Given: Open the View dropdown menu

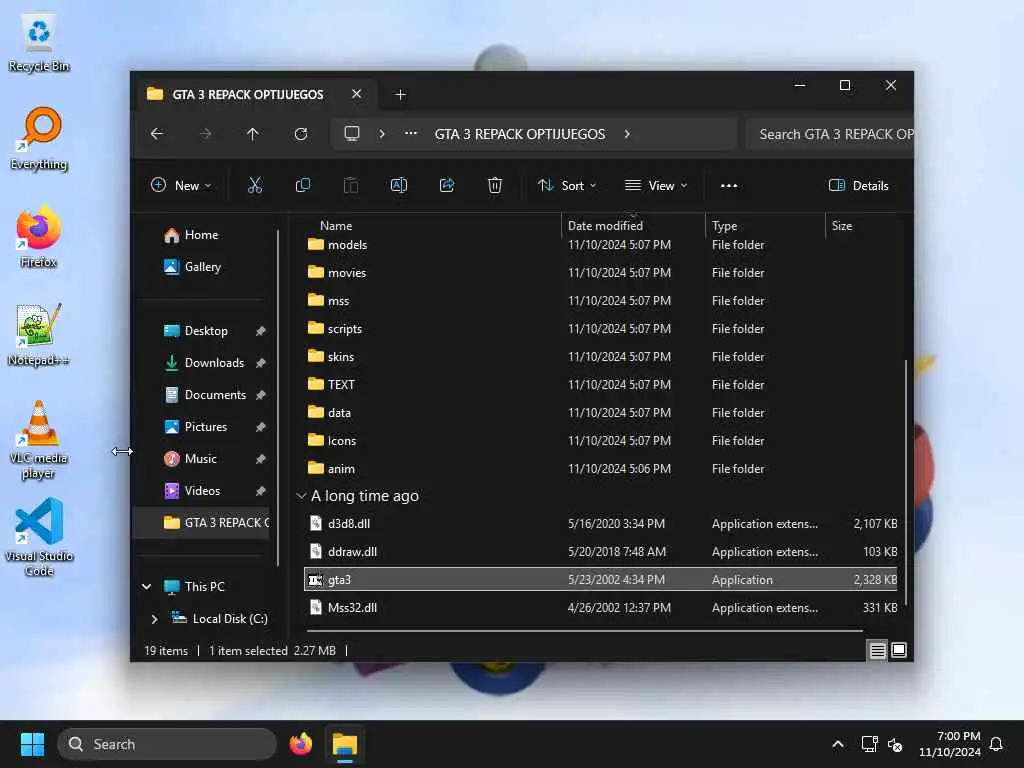Looking at the screenshot, I should pos(656,185).
